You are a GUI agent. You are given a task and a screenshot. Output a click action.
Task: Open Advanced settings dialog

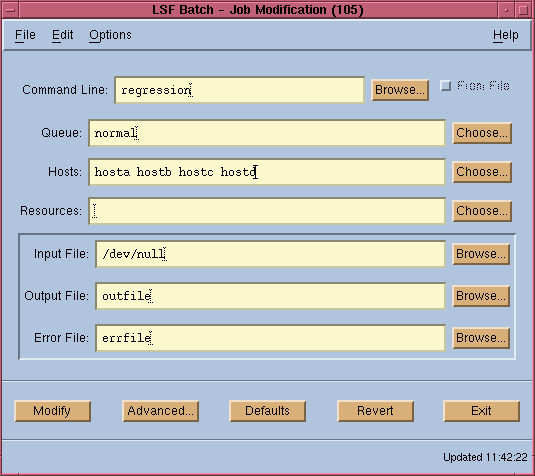(x=160, y=411)
